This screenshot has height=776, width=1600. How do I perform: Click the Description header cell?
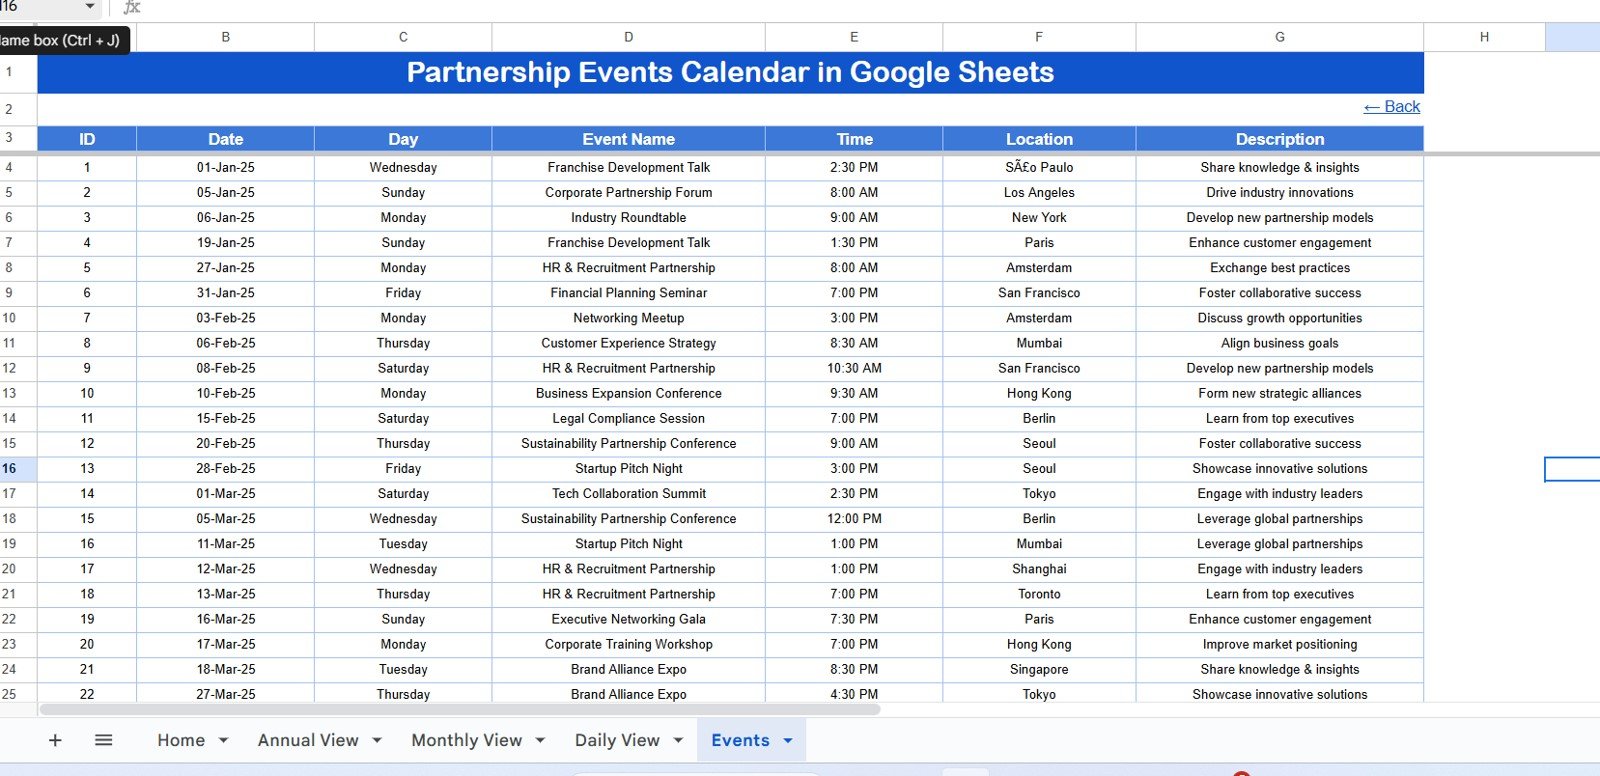(x=1279, y=139)
